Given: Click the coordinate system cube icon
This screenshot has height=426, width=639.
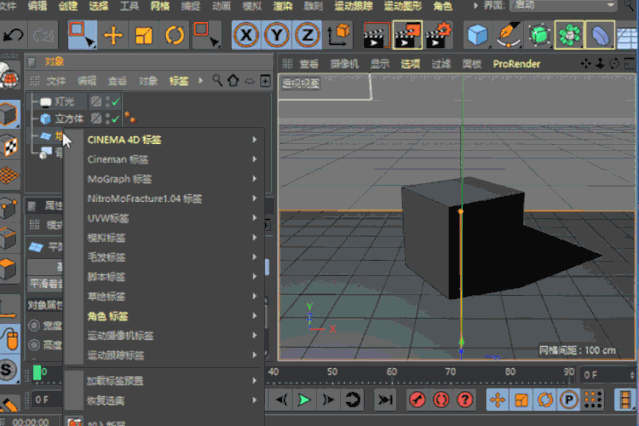Looking at the screenshot, I should click(339, 35).
